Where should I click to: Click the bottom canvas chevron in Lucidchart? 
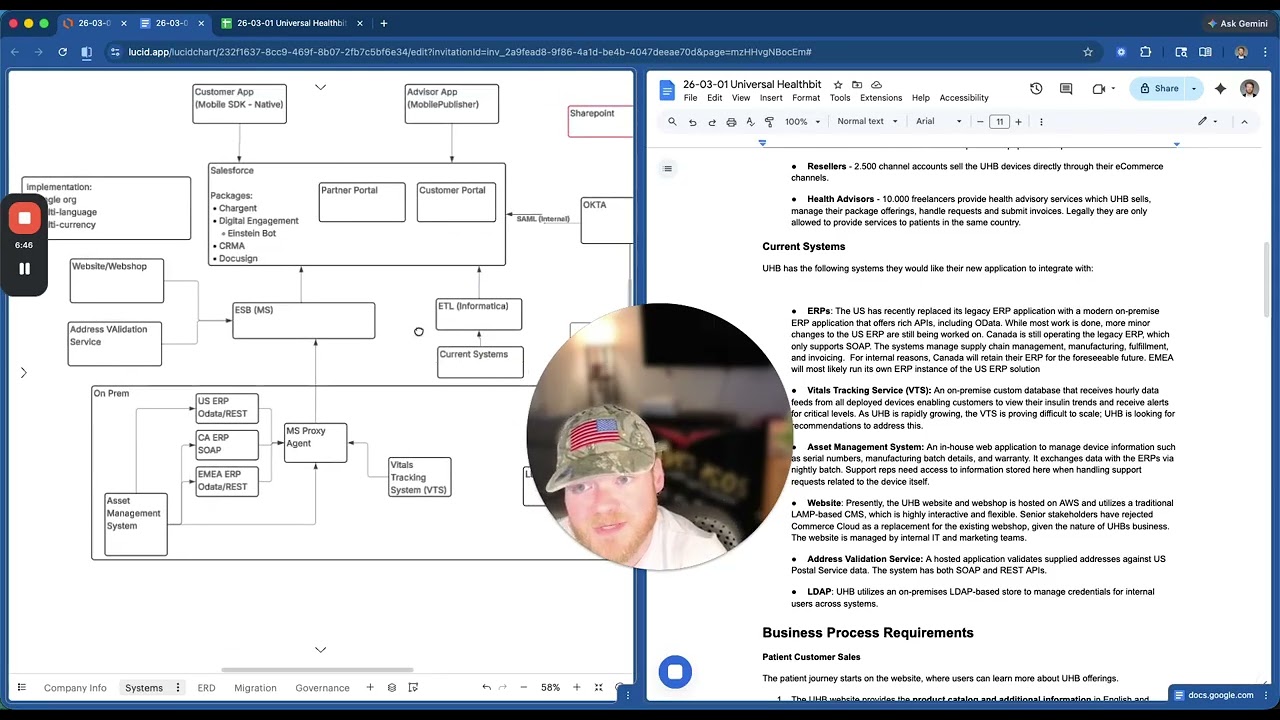click(320, 650)
